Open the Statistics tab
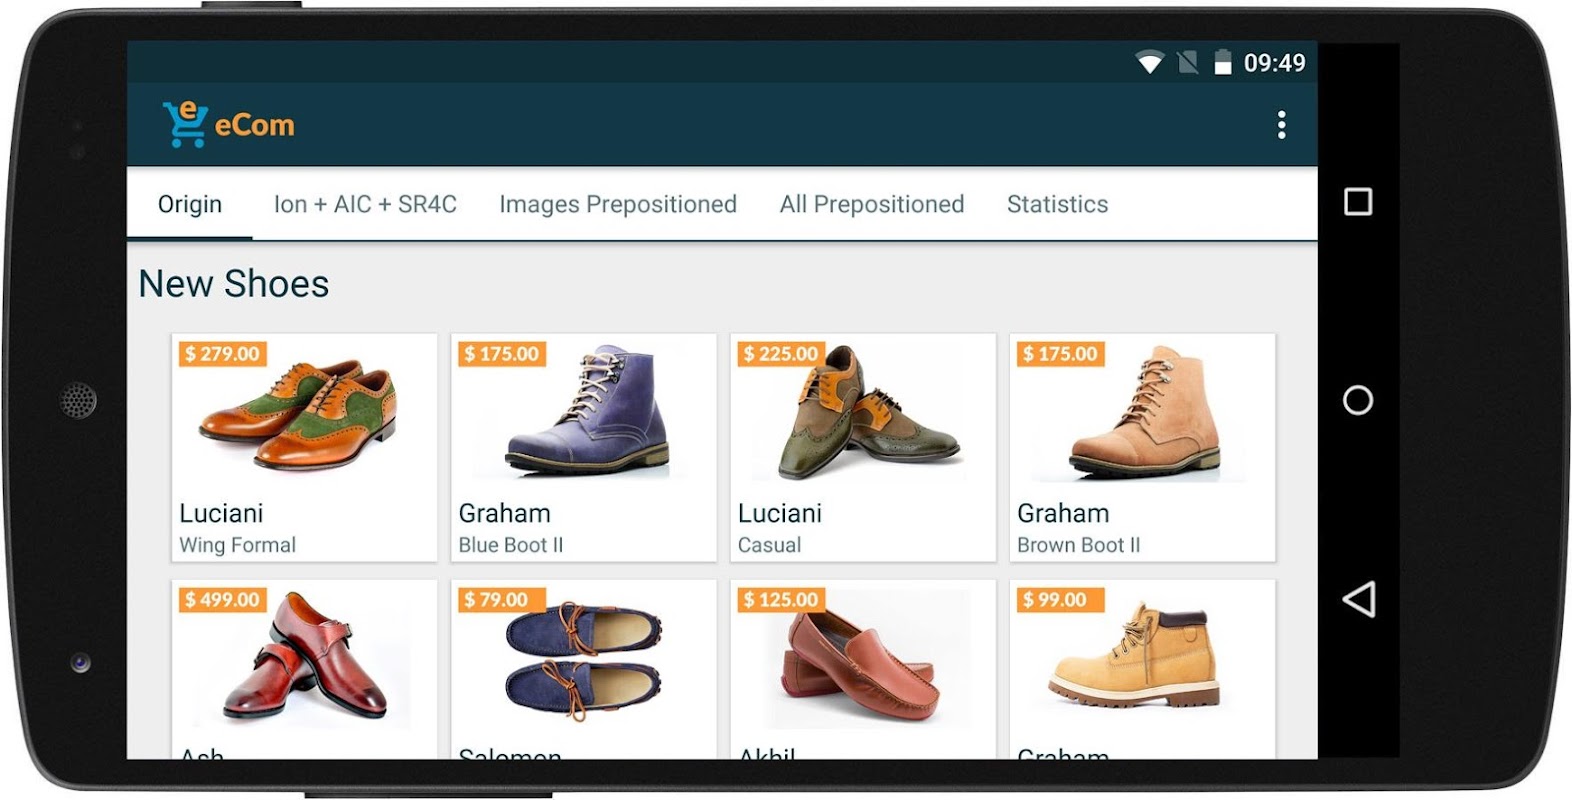The width and height of the screenshot is (1572, 800). pos(1057,204)
